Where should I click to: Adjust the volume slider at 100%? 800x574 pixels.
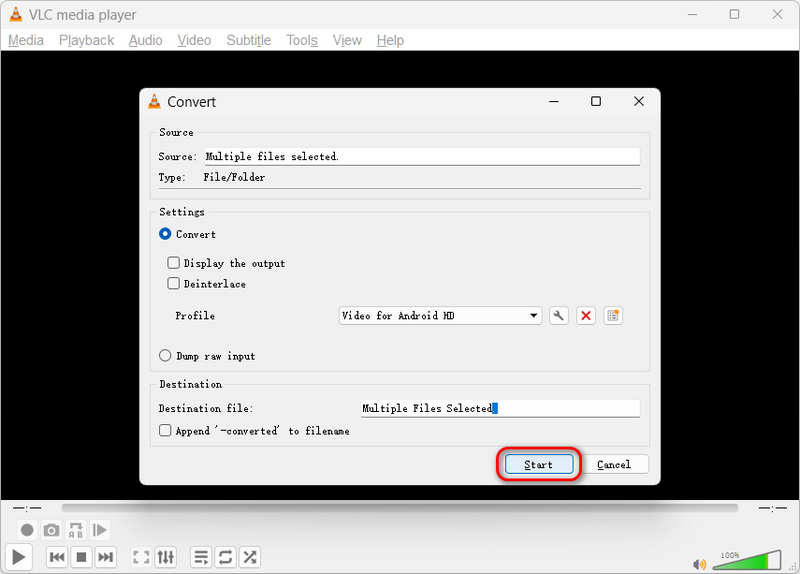pos(746,560)
